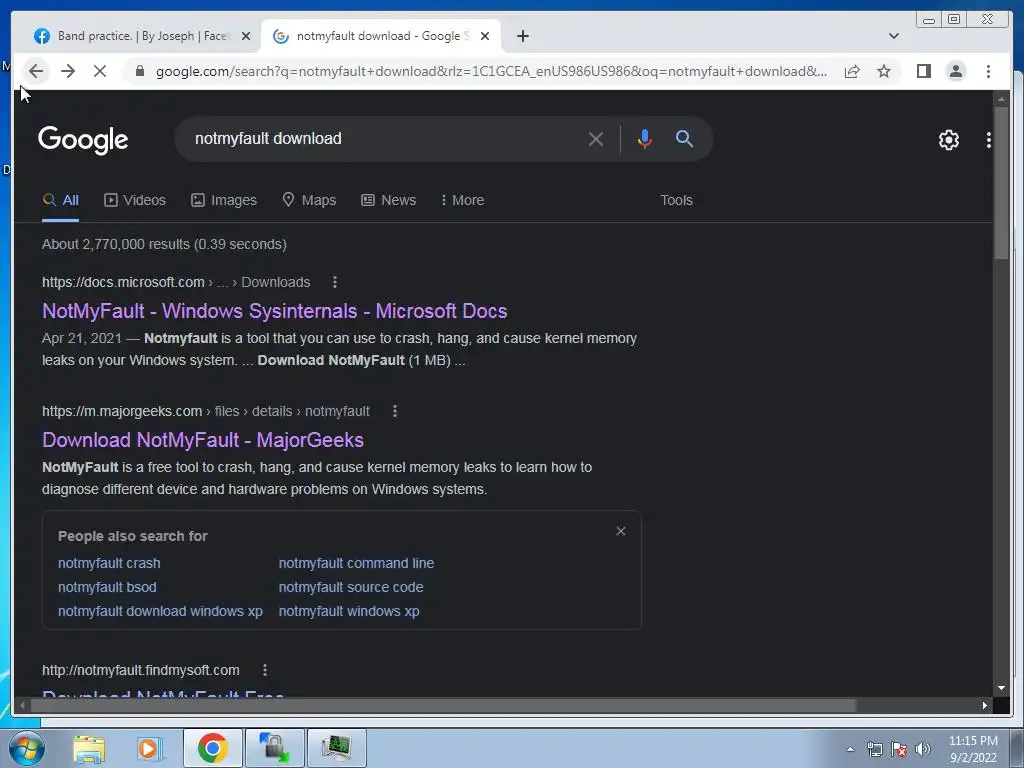The image size is (1024, 768).
Task: Click the horizontal scrollbar right arrow
Action: [x=984, y=705]
